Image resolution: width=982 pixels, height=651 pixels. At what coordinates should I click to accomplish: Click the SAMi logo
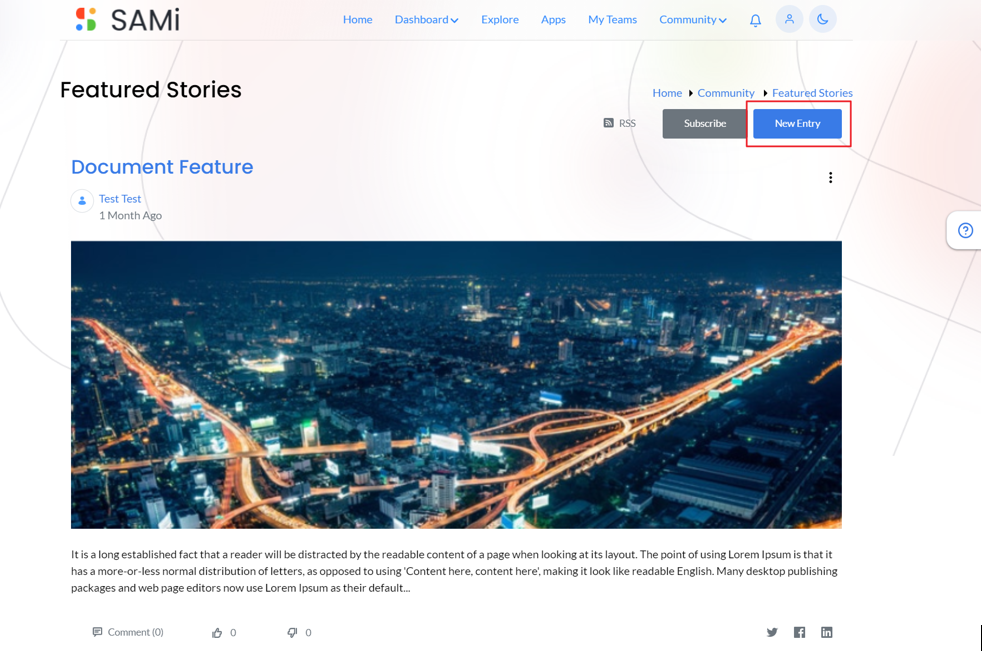point(127,19)
